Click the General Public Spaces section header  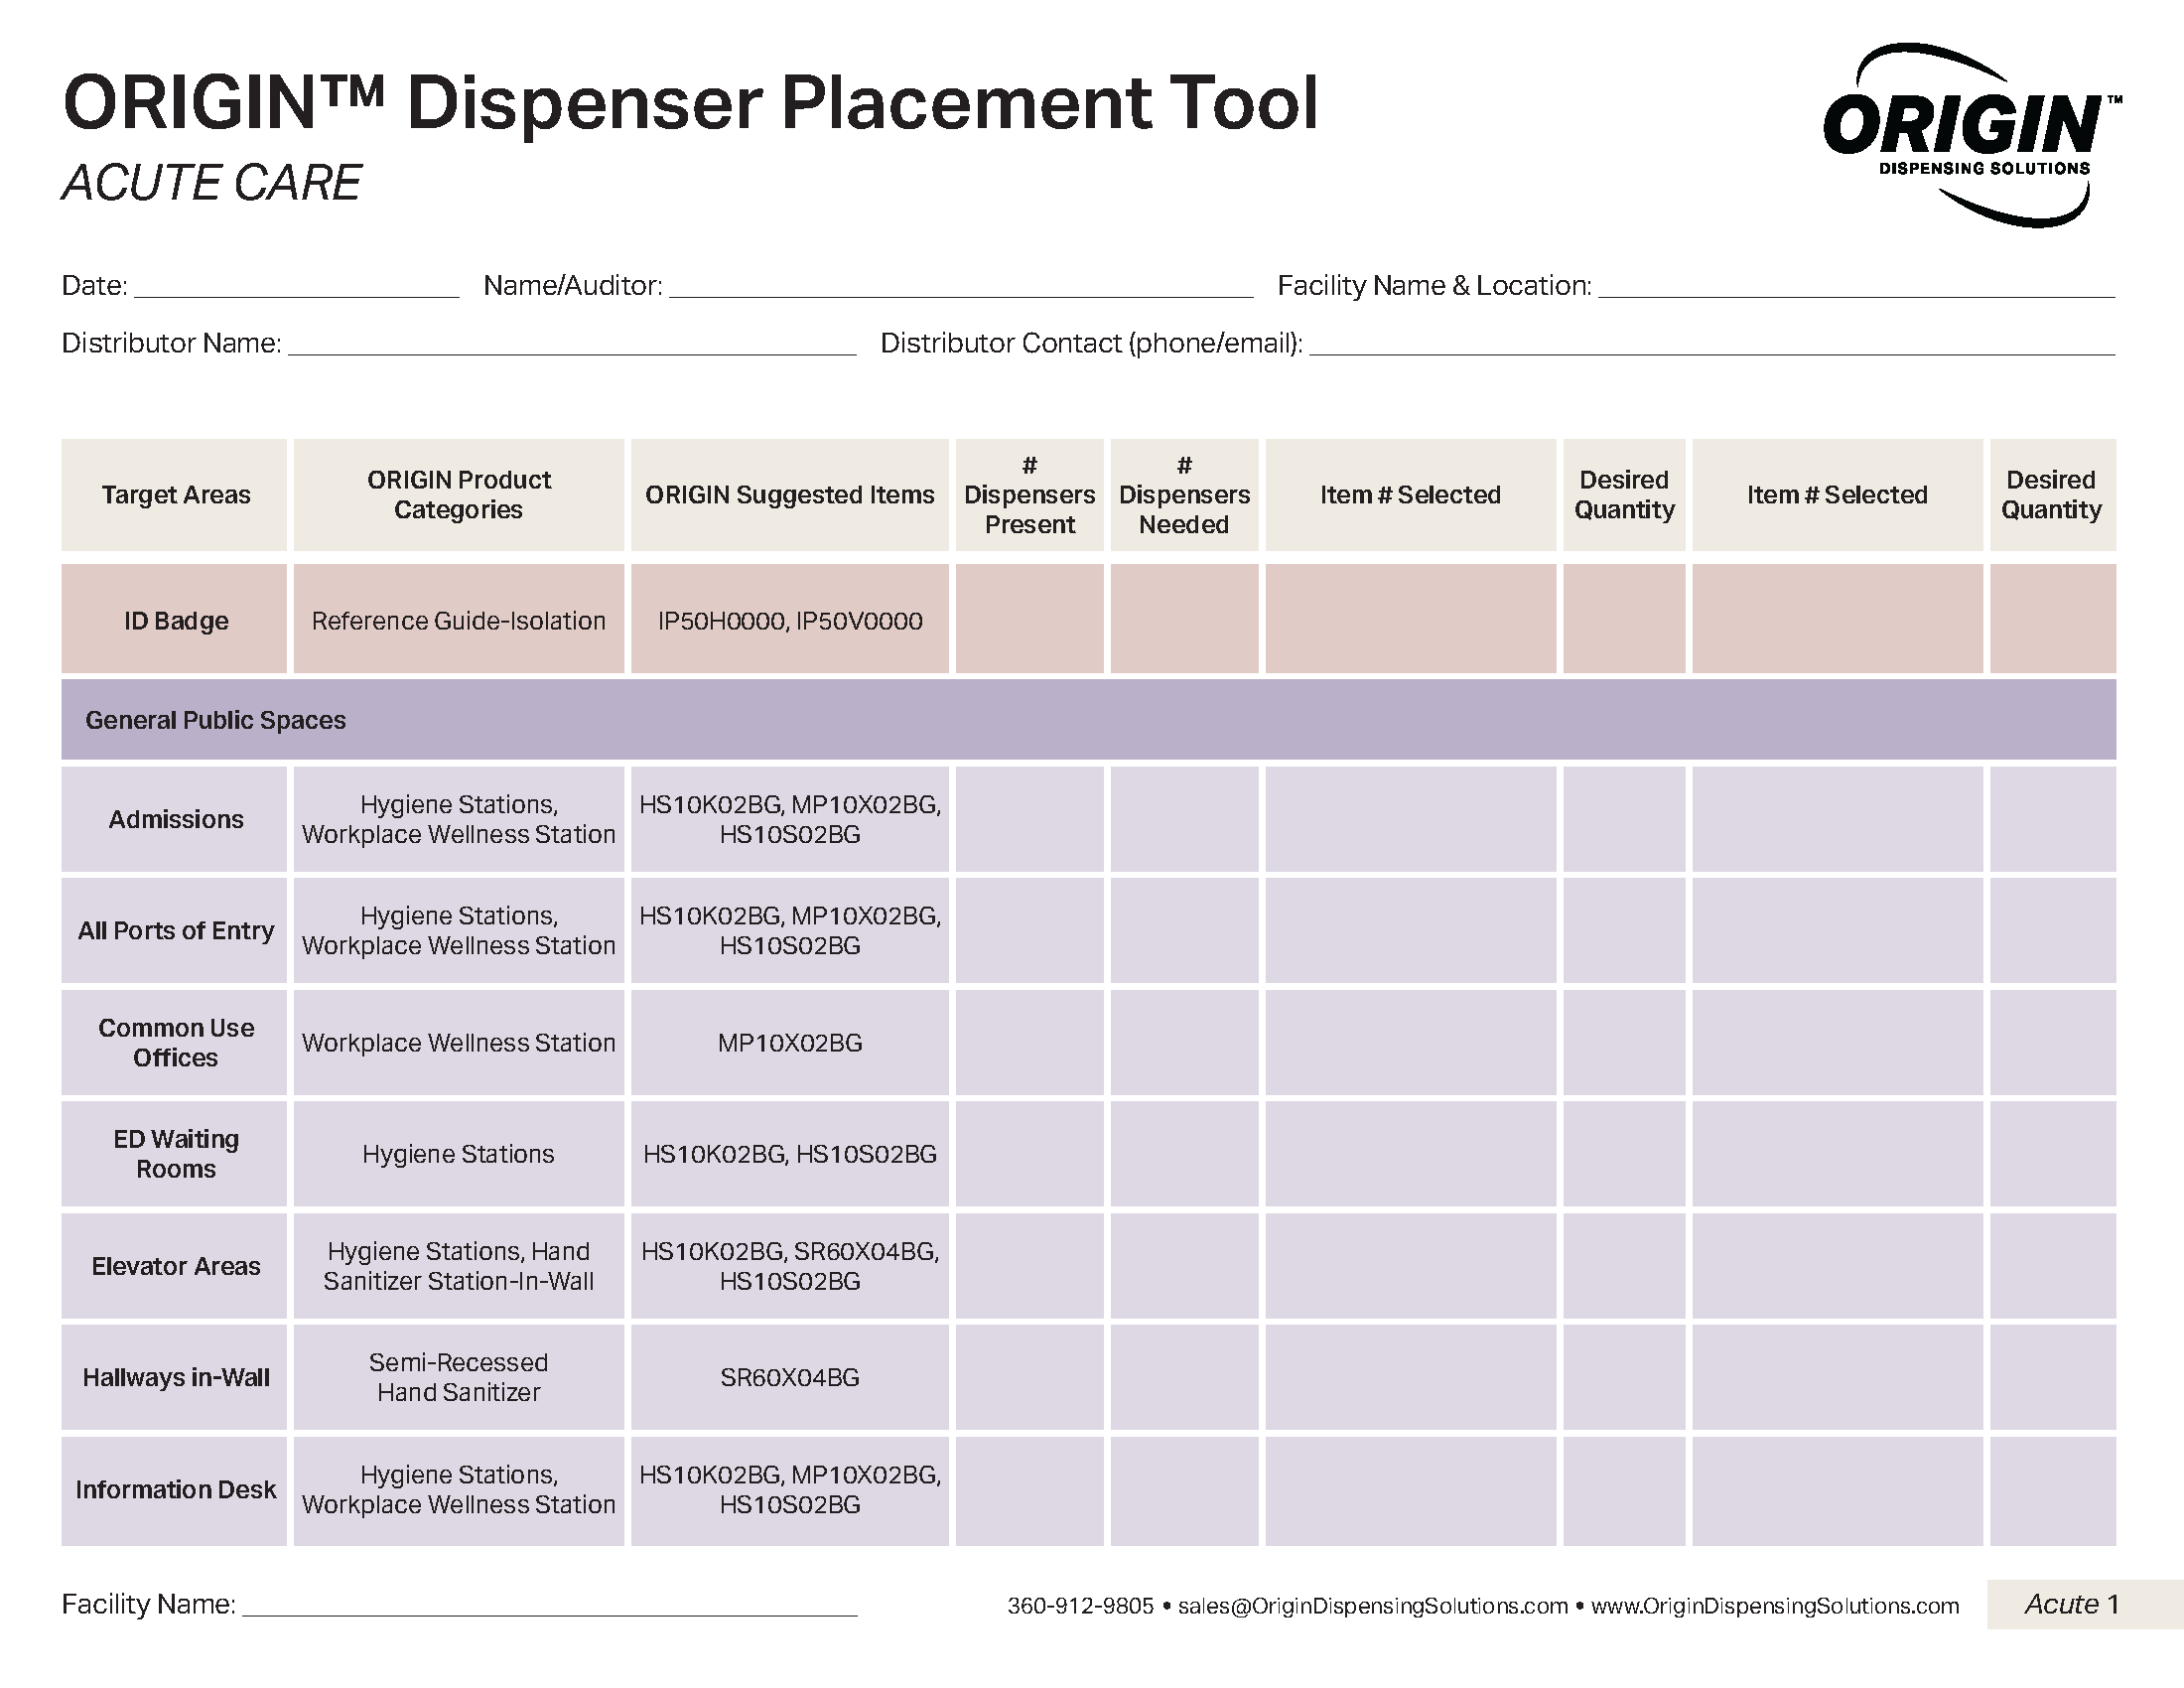216,720
